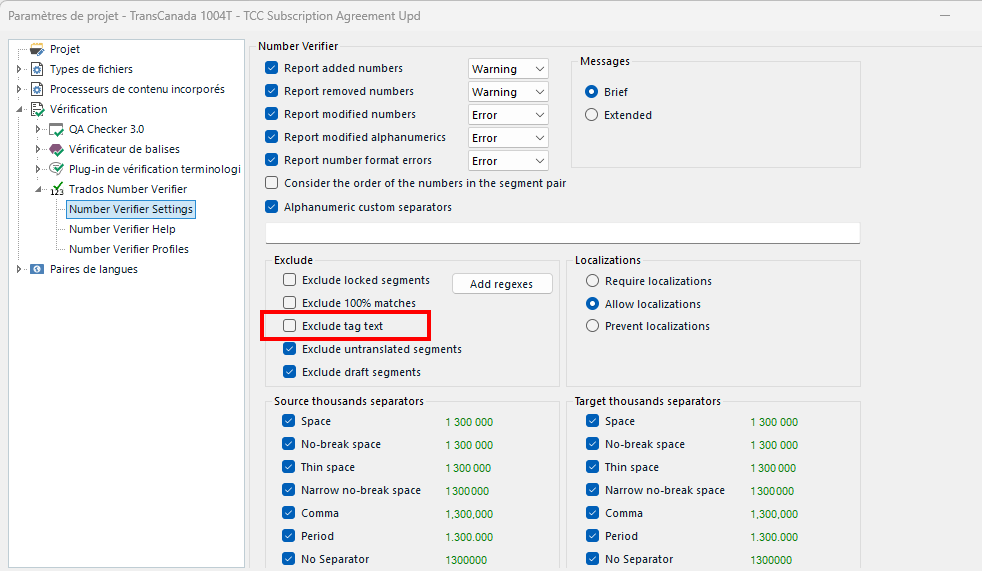Toggle Report number format errors checkbox
982x571 pixels.
pyautogui.click(x=271, y=160)
